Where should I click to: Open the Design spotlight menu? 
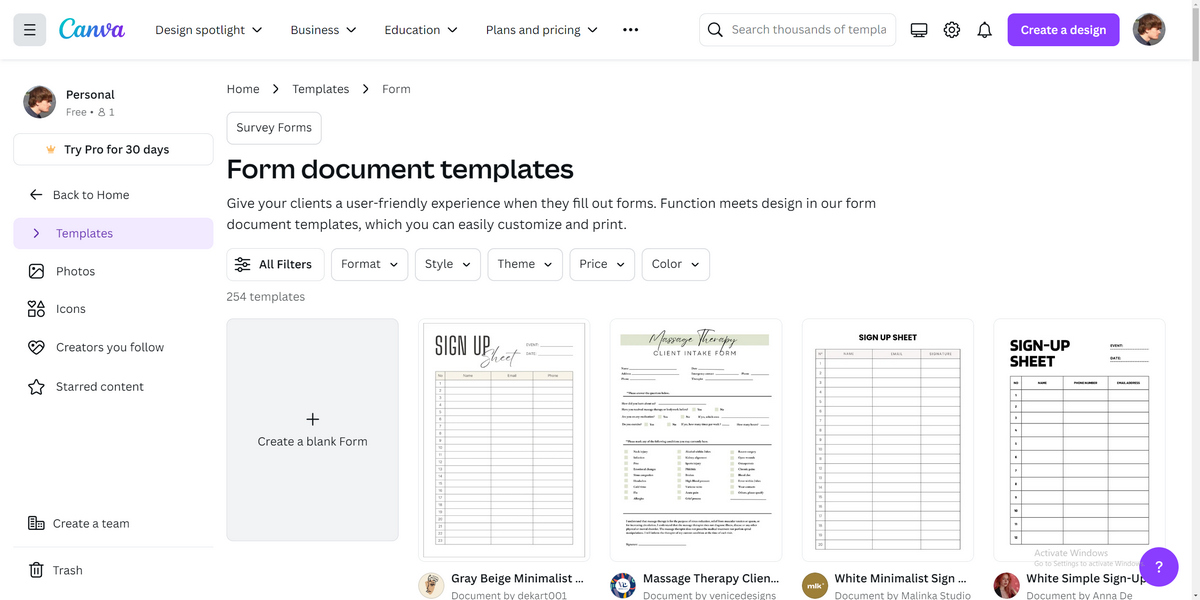(x=209, y=30)
